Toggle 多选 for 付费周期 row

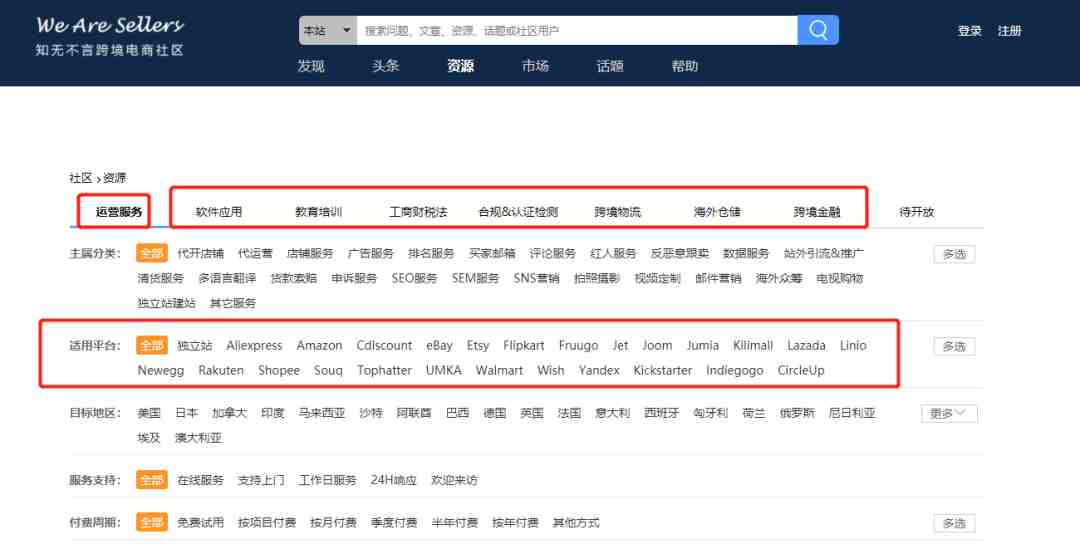(x=954, y=523)
